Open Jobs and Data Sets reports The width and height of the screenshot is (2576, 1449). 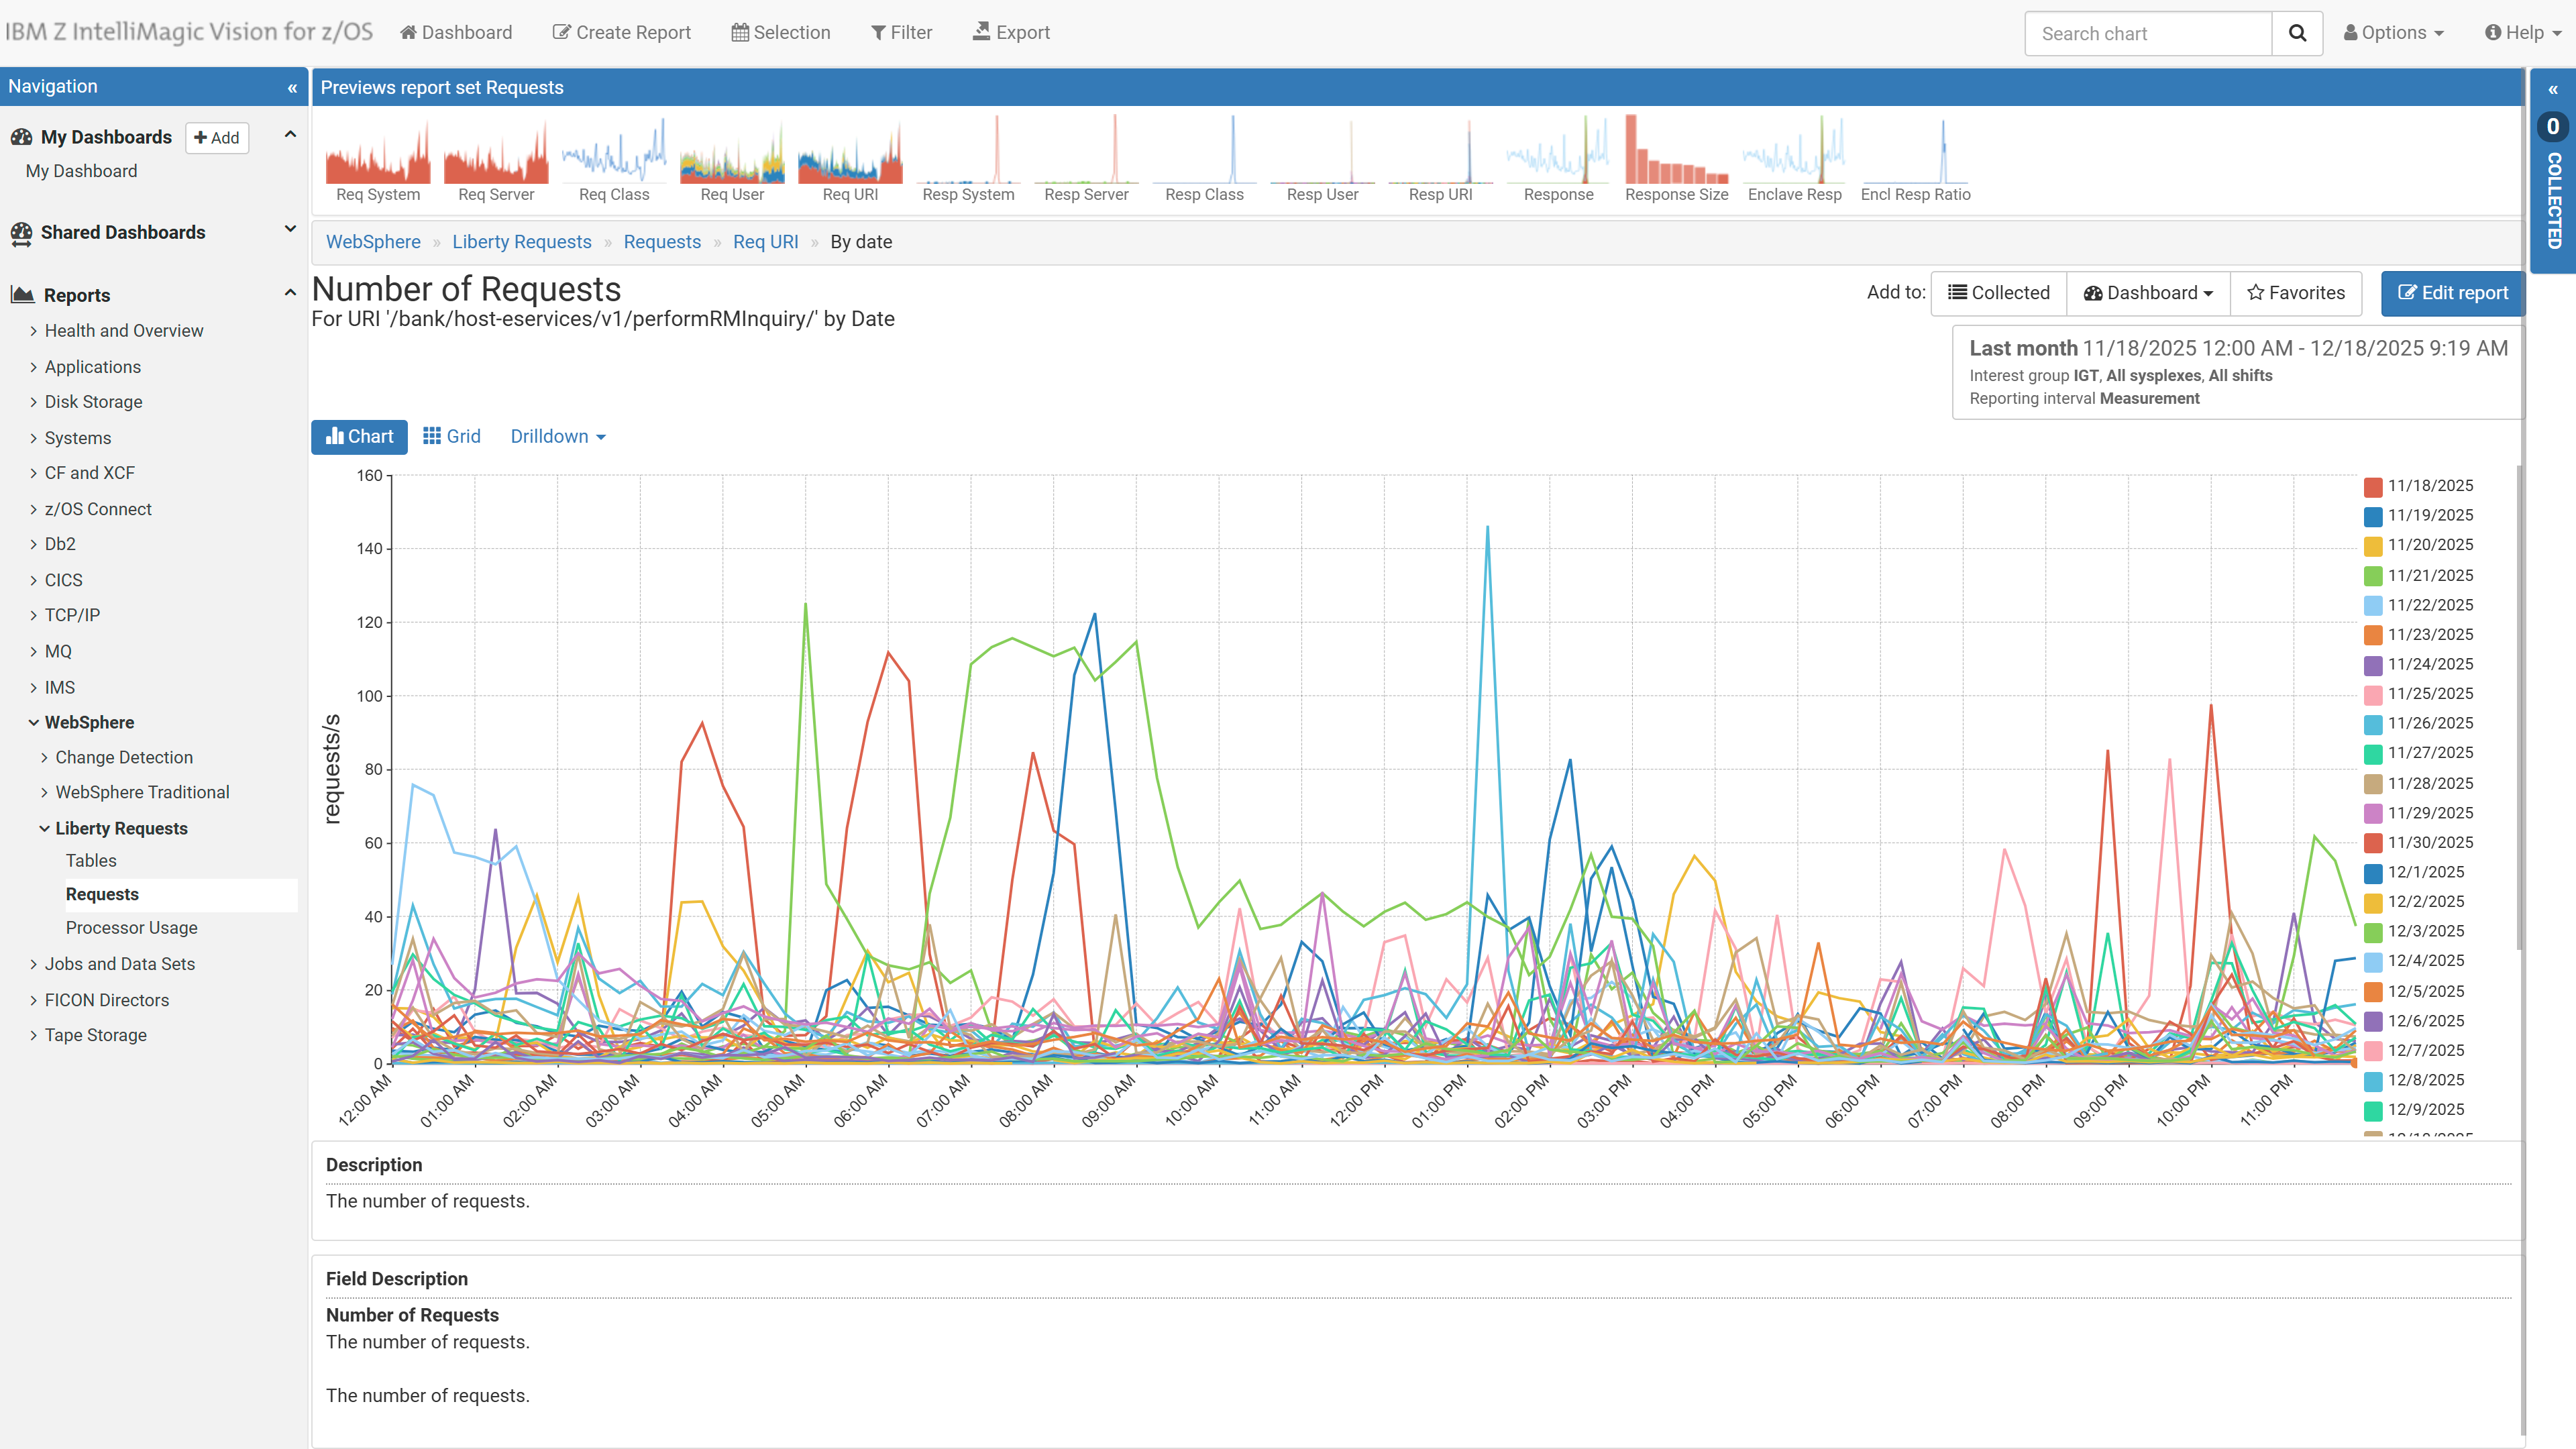(x=119, y=964)
